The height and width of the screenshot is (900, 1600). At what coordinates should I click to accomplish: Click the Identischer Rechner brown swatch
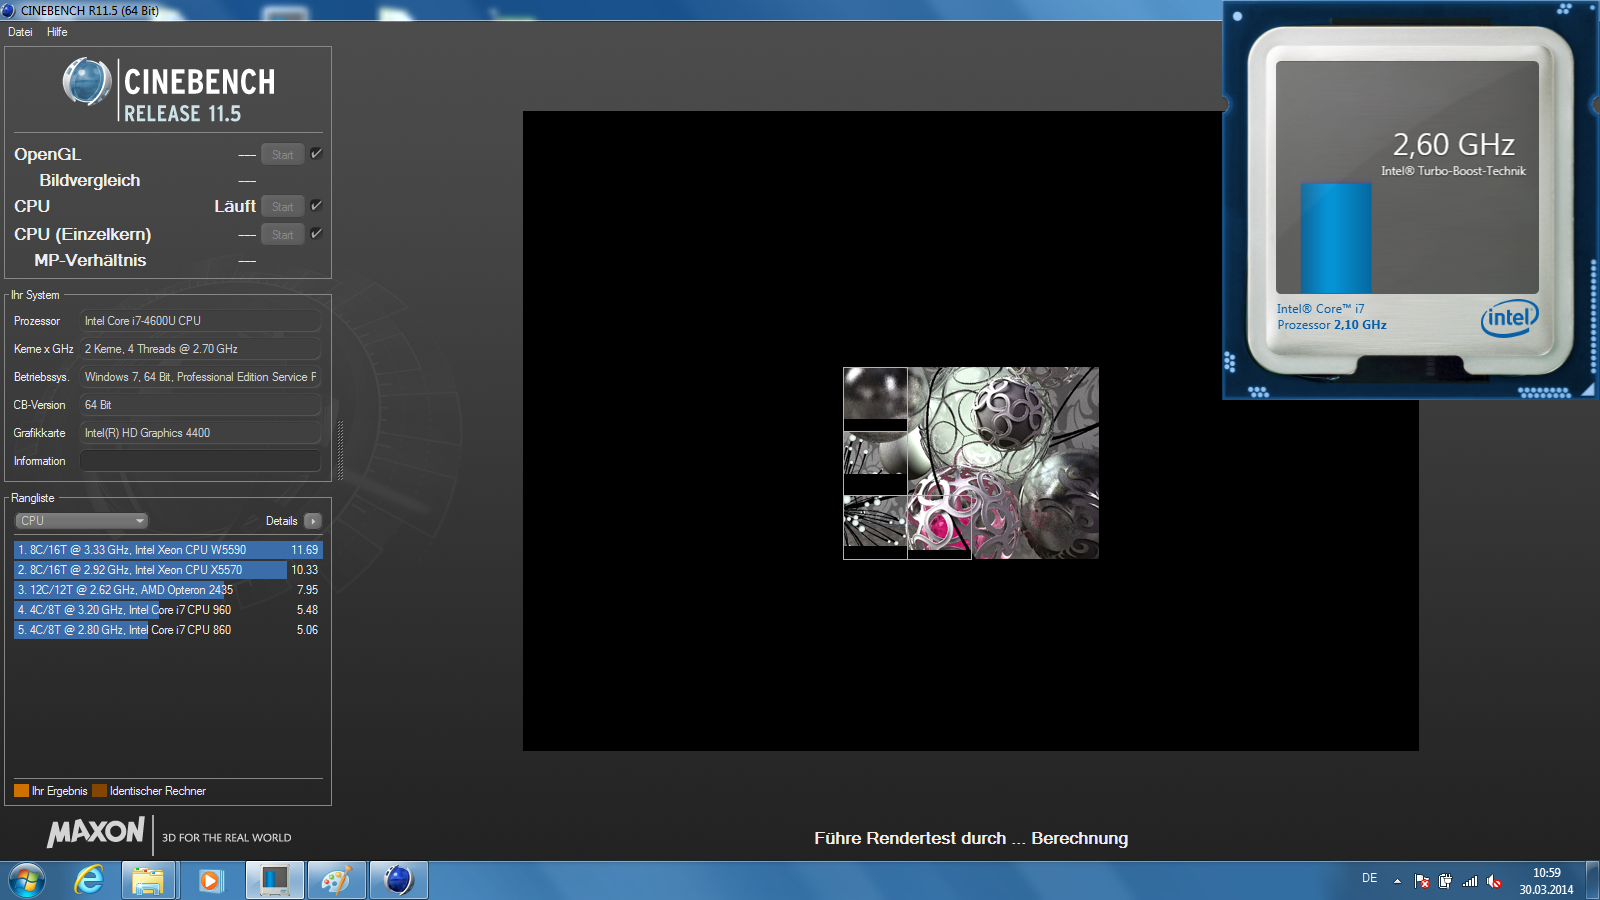point(99,791)
